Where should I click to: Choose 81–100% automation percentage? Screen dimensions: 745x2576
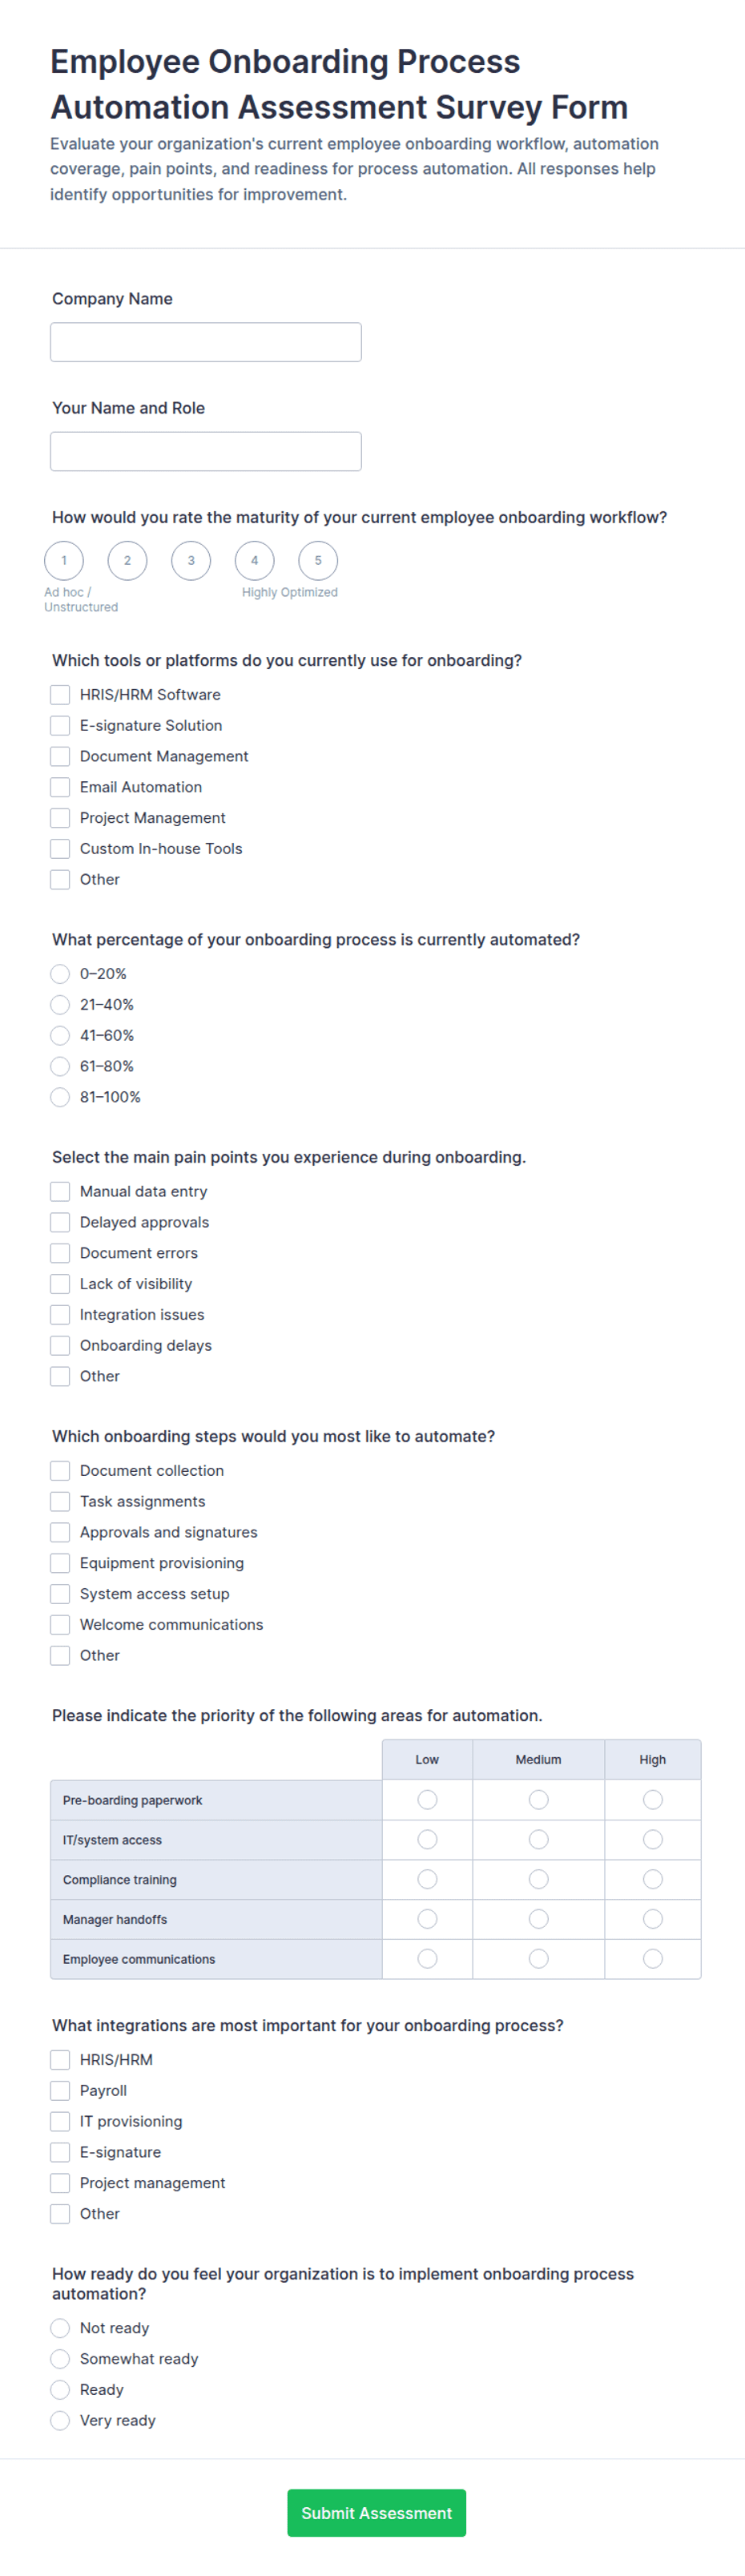[60, 1097]
